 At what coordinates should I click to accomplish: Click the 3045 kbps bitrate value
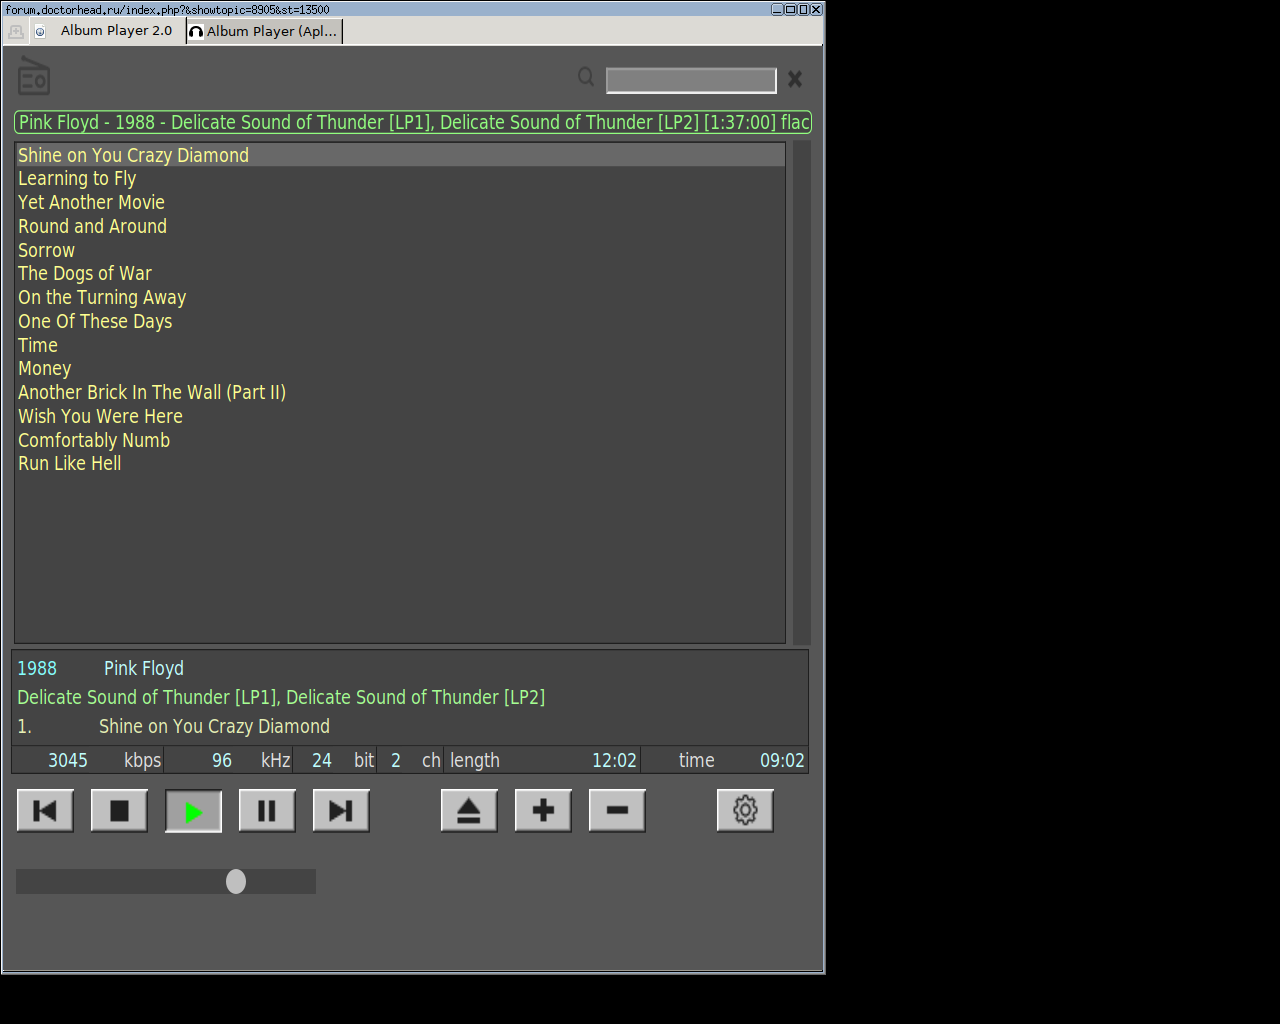pyautogui.click(x=68, y=760)
